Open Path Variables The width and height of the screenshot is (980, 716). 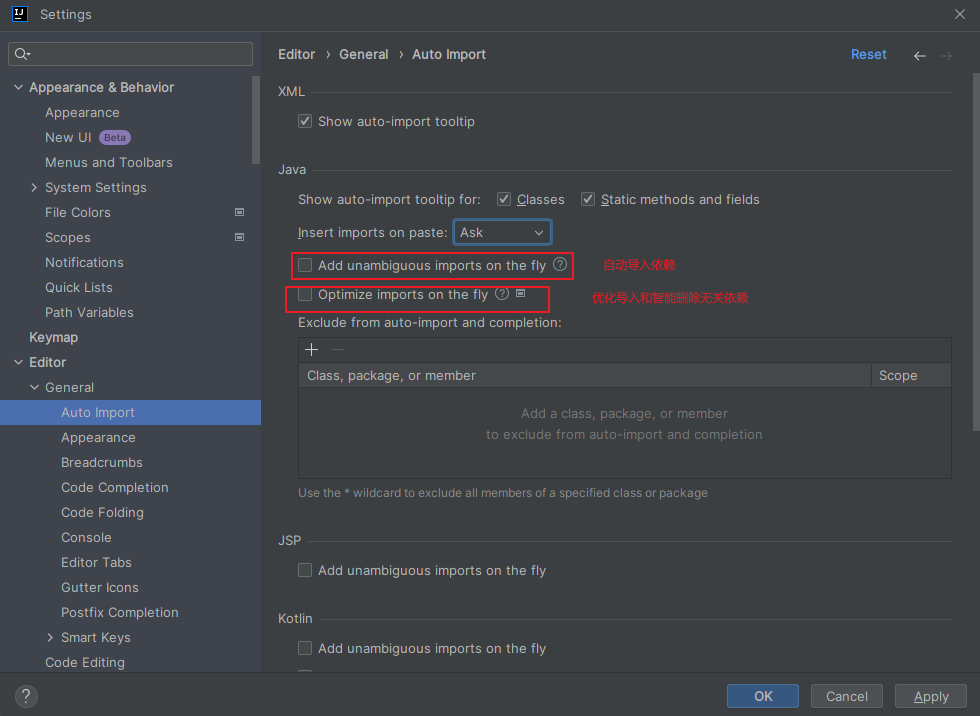tap(89, 312)
